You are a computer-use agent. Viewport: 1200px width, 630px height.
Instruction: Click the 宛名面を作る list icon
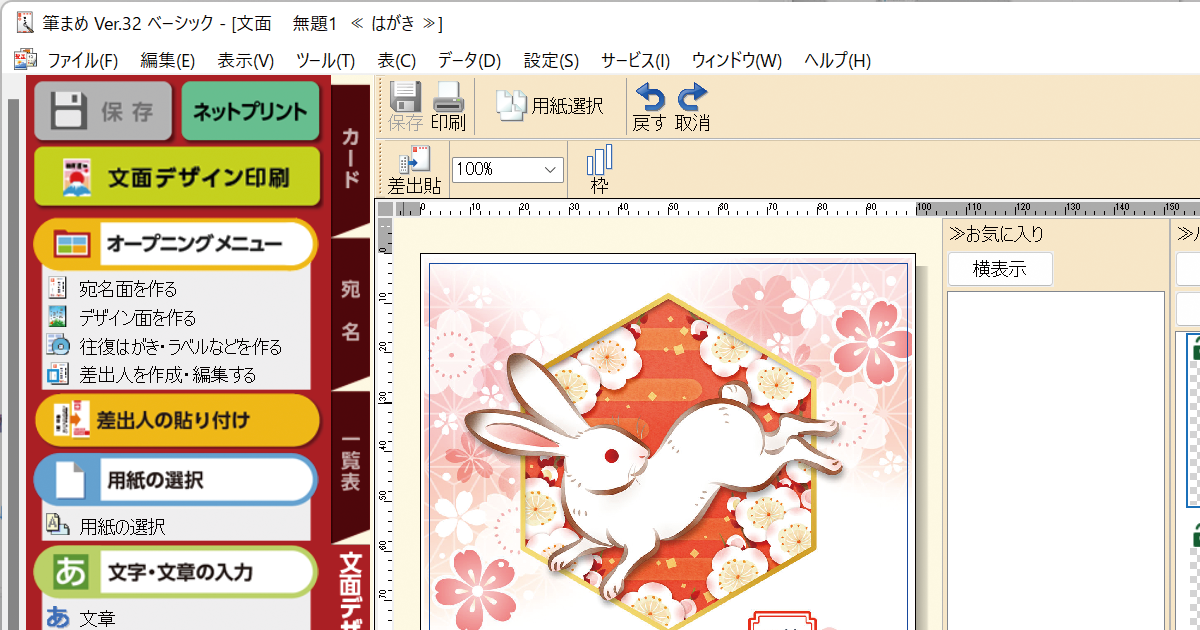[x=58, y=289]
